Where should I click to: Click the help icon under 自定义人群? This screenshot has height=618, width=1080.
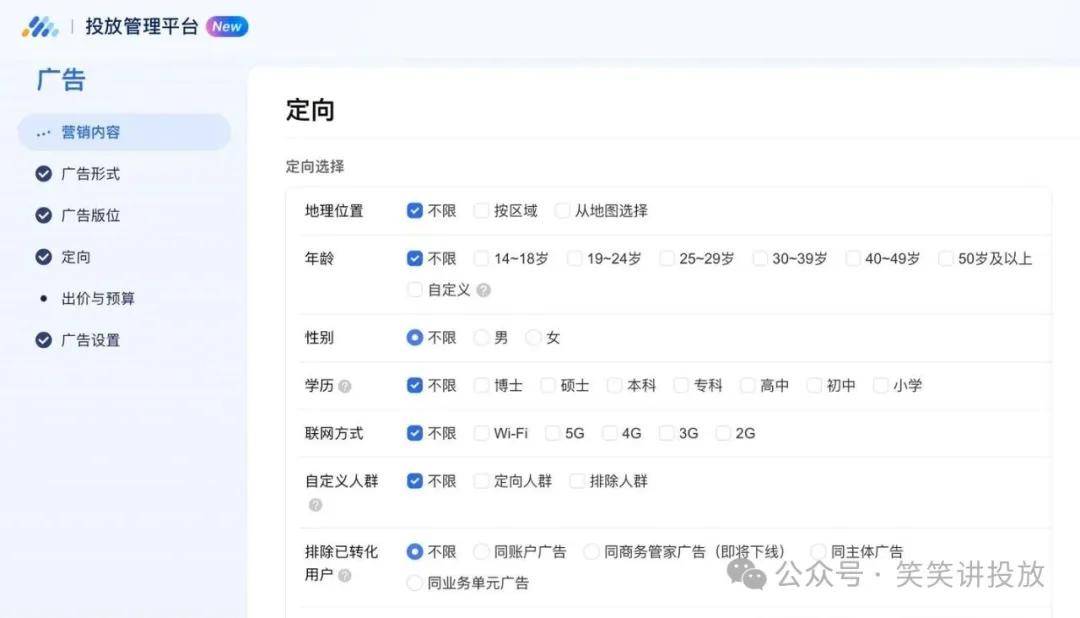[x=315, y=505]
